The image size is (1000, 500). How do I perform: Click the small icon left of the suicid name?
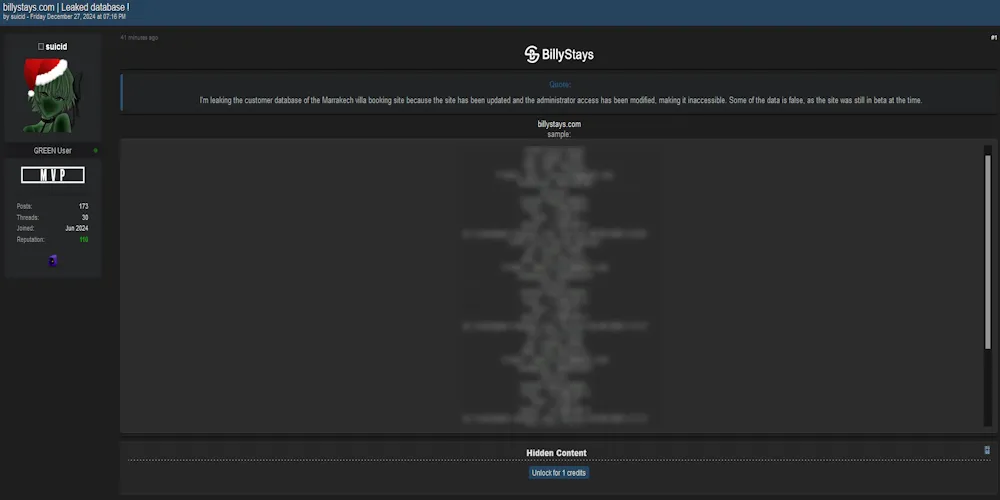point(41,47)
